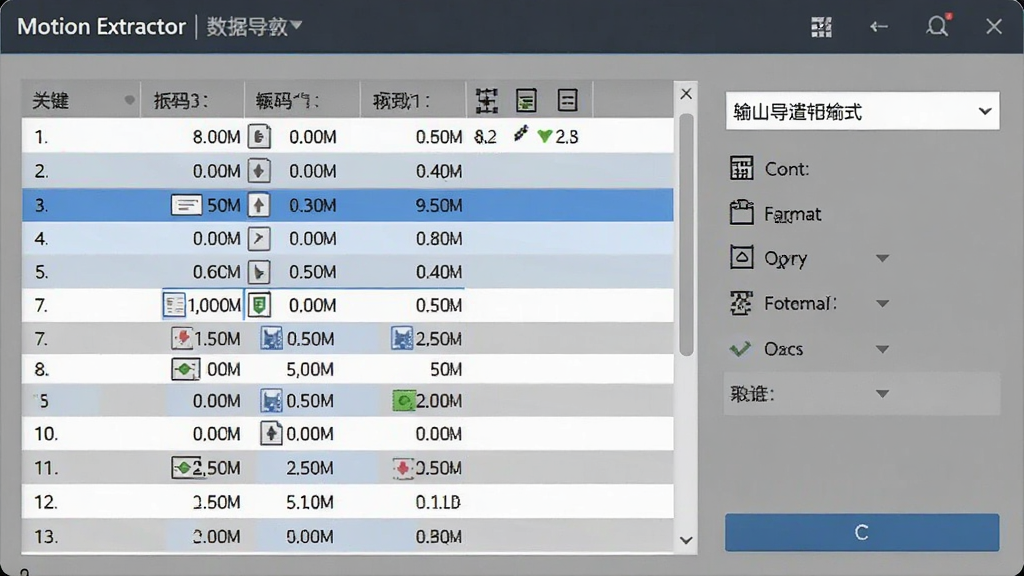Screen dimensions: 1024x576
Task: Select row number 12. in the table
Action: click(46, 502)
